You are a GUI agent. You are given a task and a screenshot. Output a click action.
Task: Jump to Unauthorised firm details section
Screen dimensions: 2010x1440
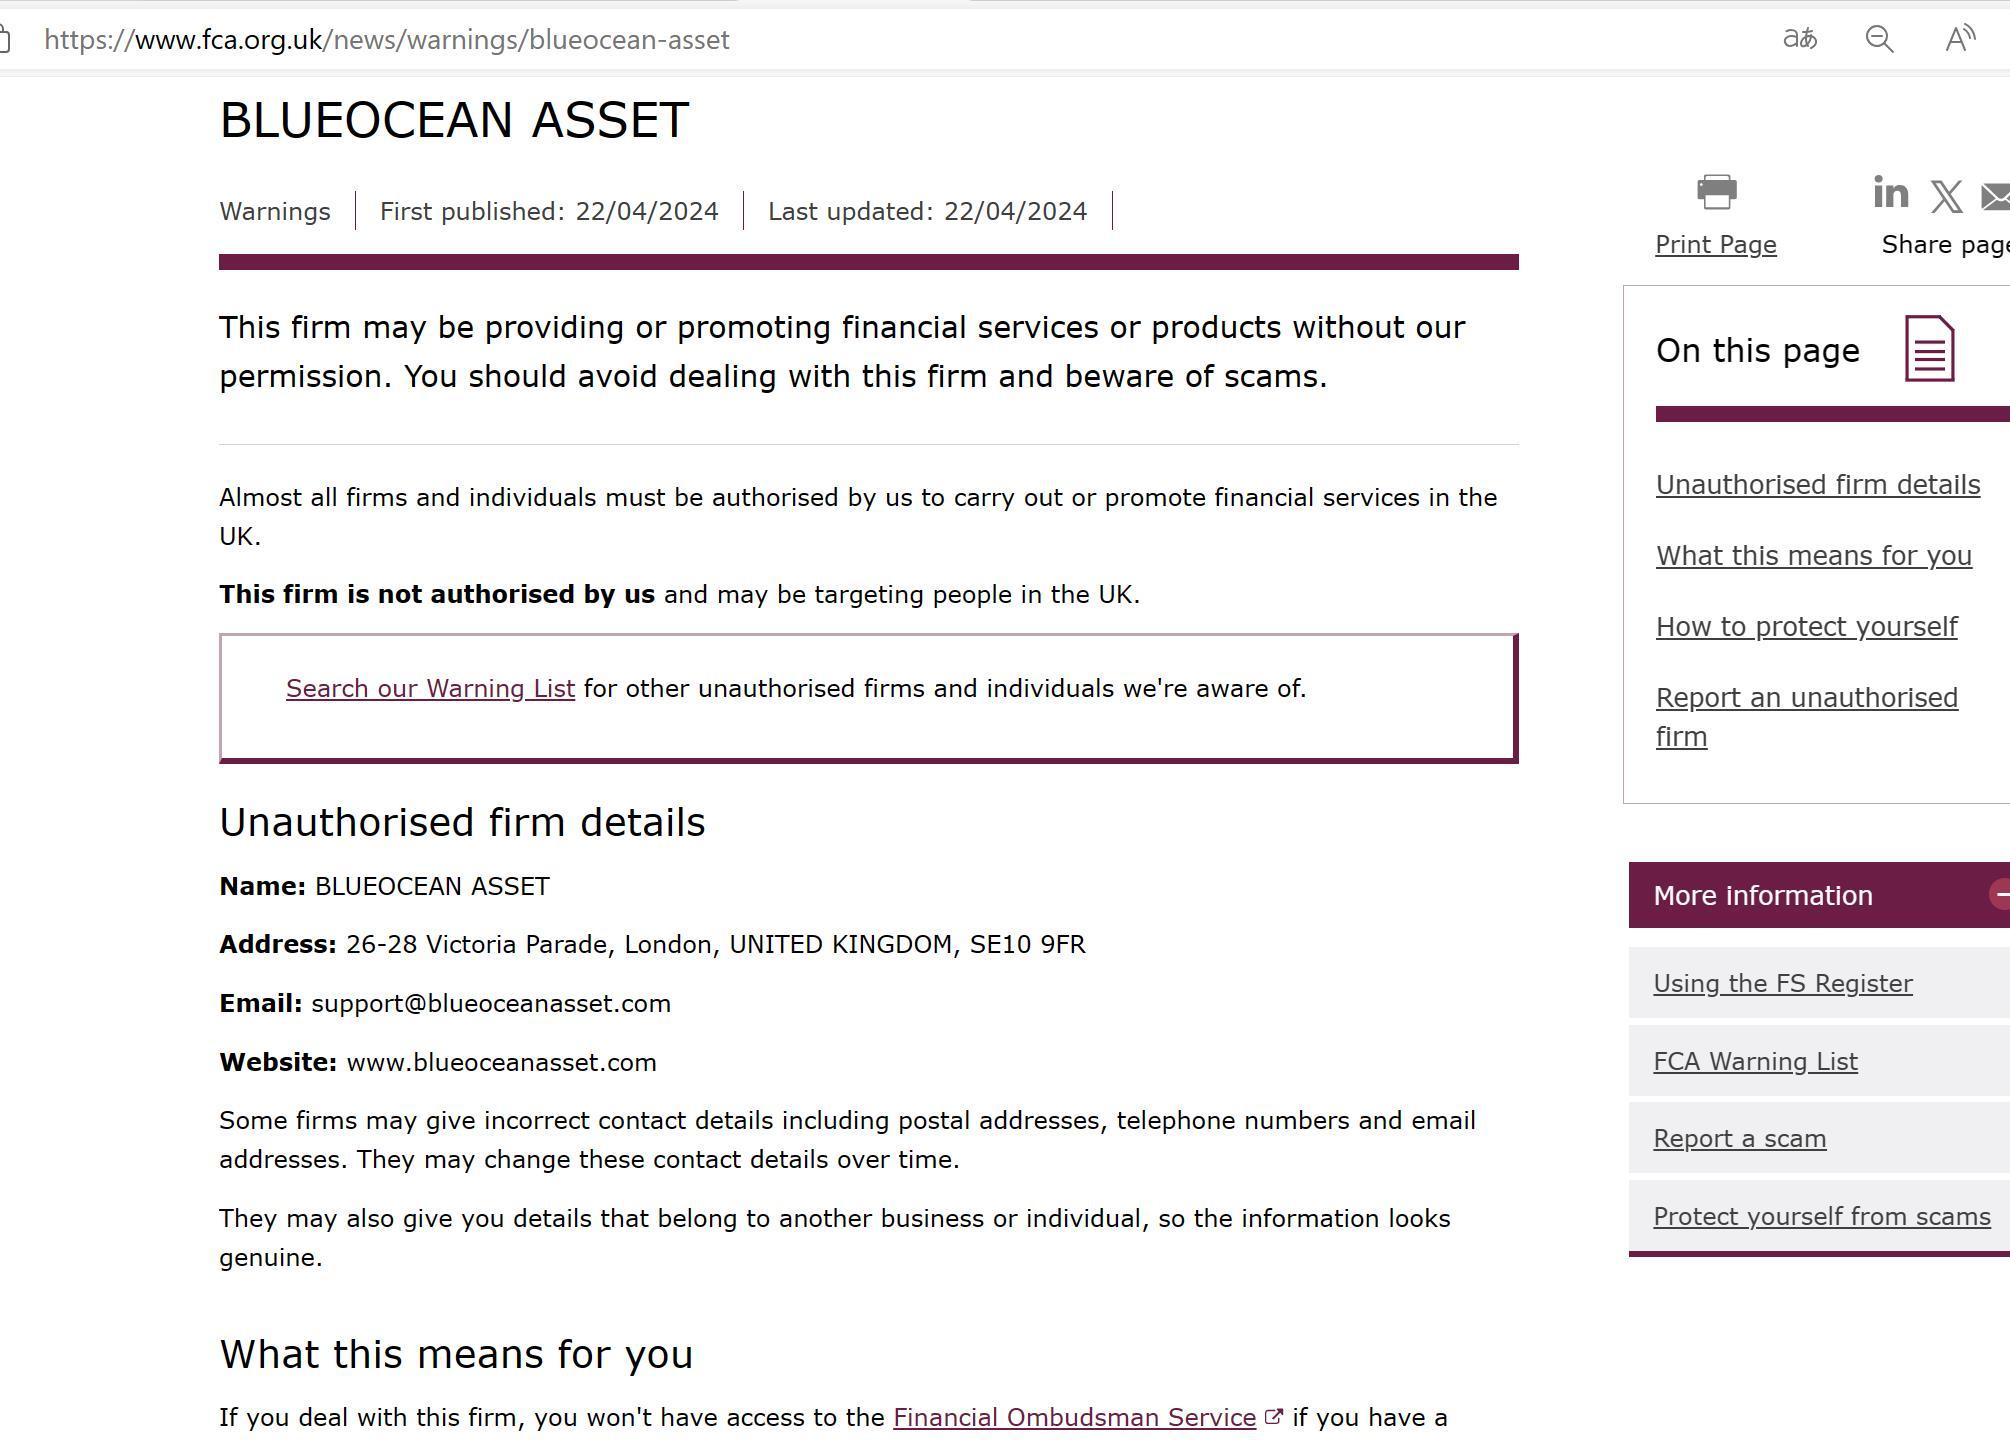(1817, 485)
